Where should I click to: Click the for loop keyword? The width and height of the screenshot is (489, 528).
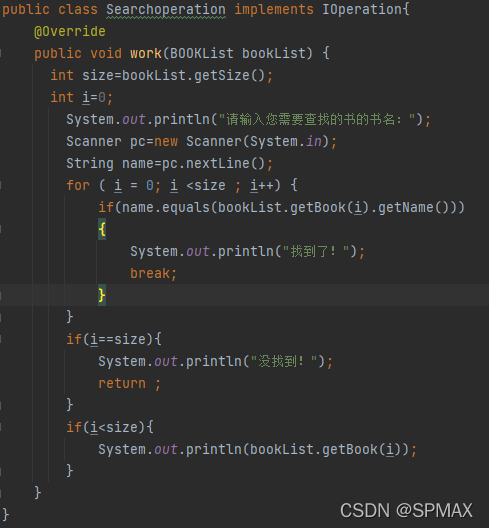(78, 185)
